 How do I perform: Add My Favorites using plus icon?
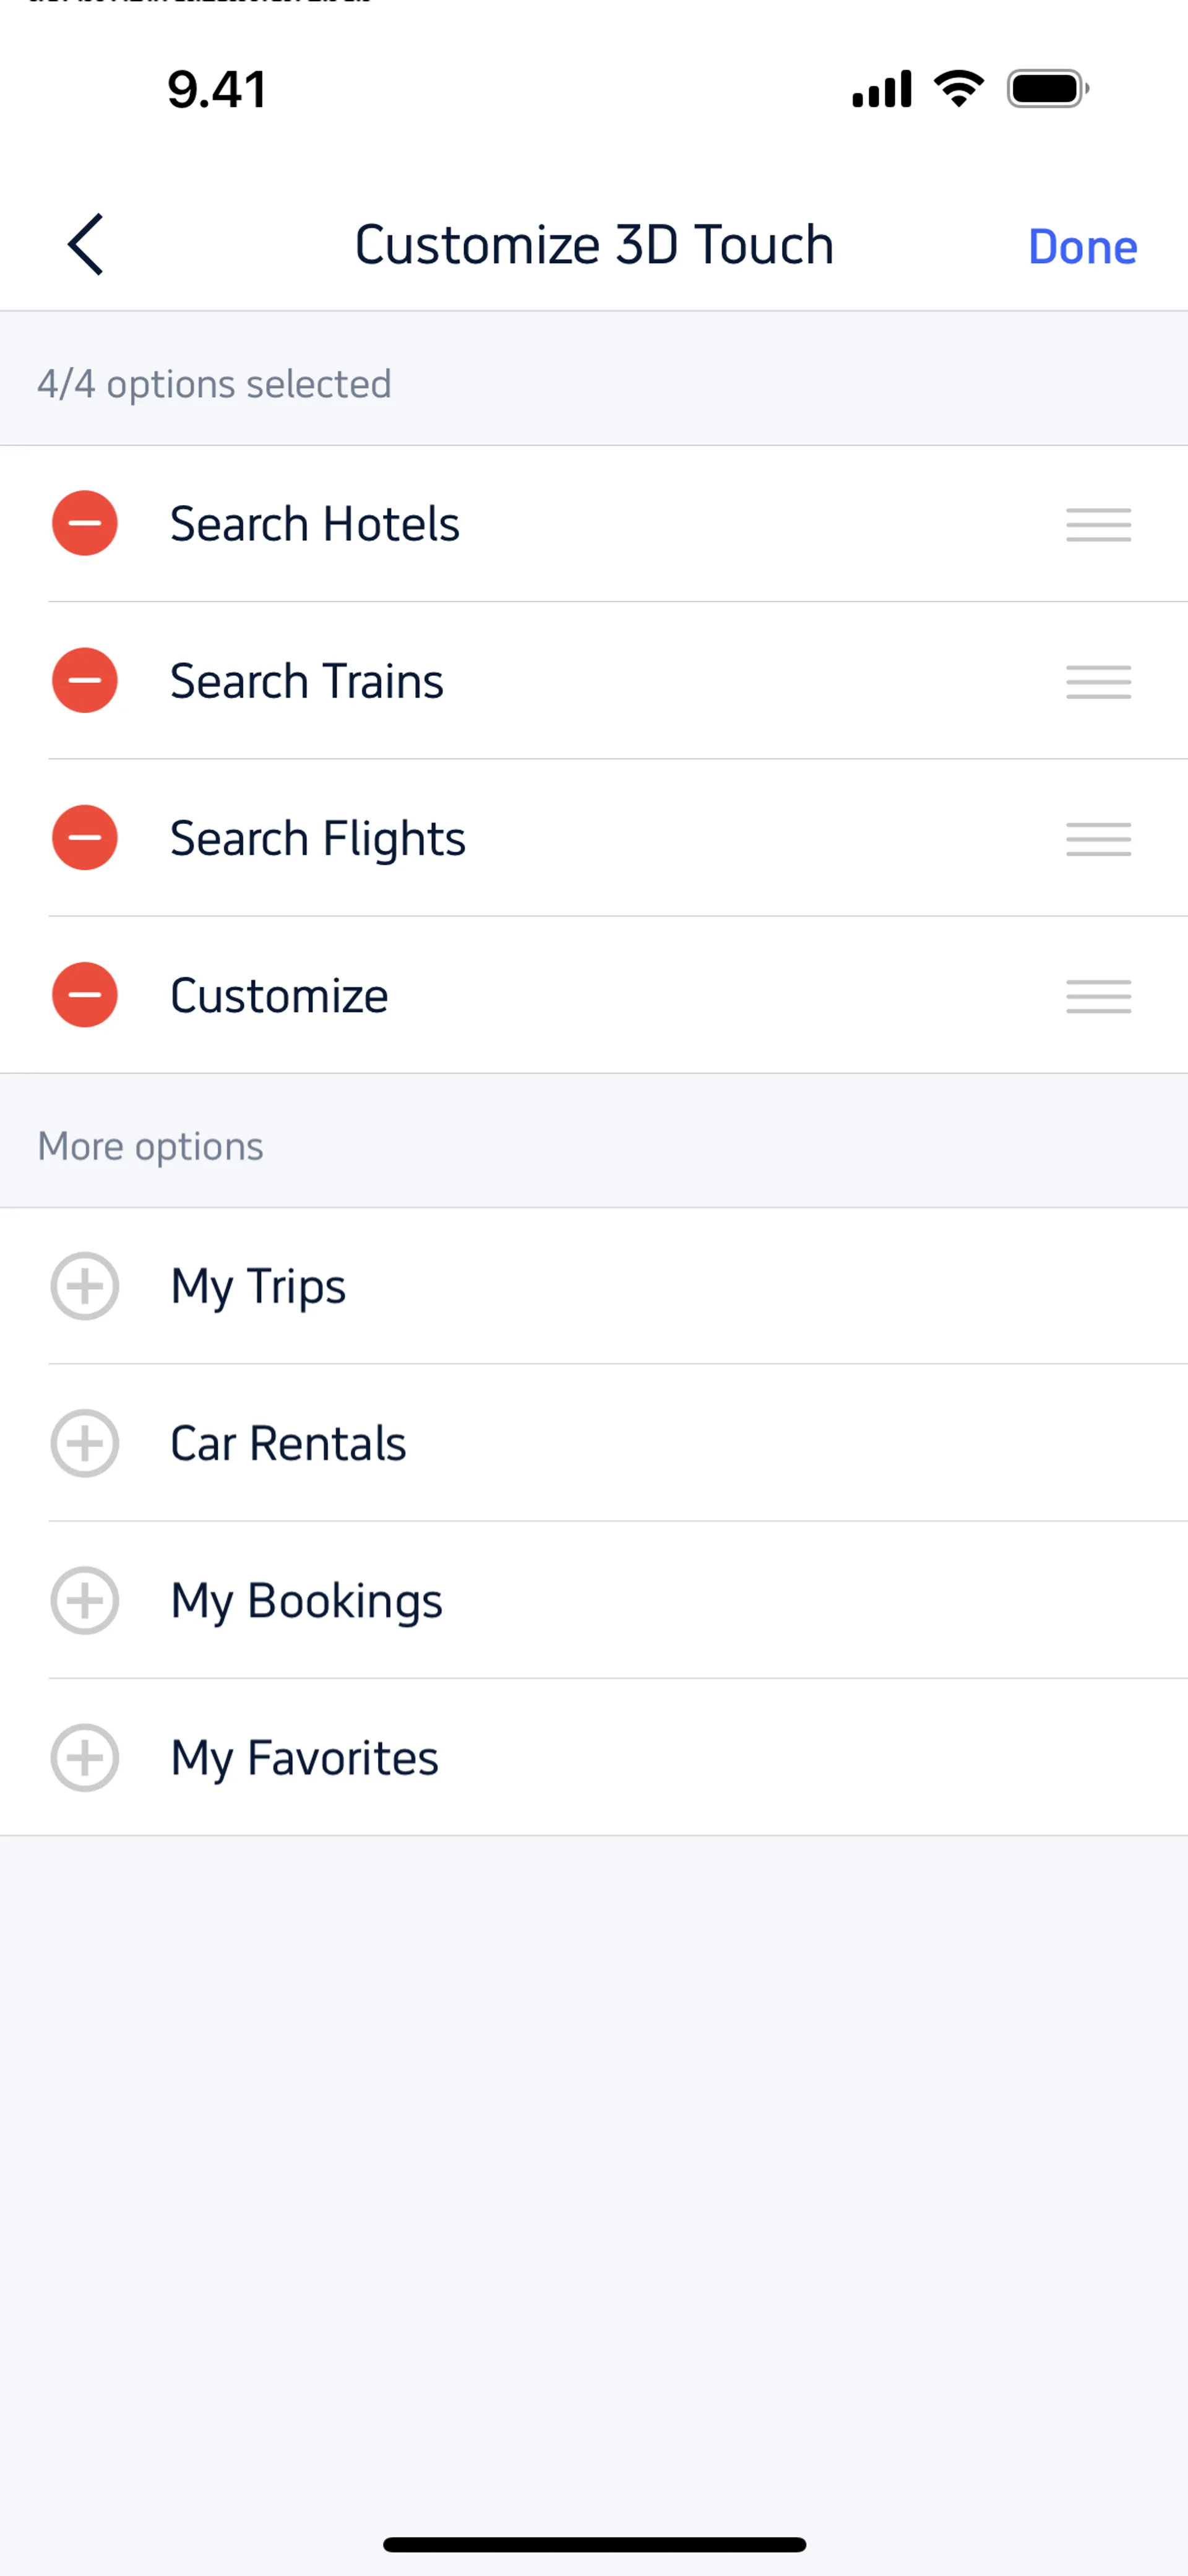tap(85, 1757)
